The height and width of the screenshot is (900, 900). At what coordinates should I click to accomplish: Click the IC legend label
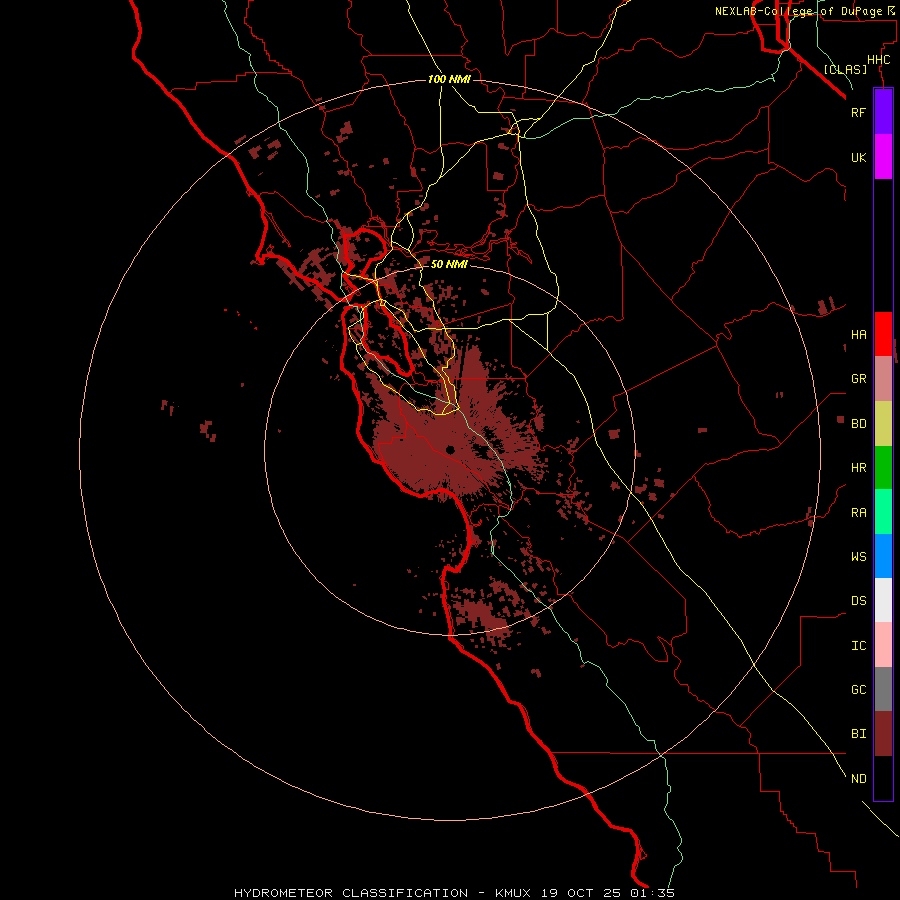pyautogui.click(x=858, y=646)
